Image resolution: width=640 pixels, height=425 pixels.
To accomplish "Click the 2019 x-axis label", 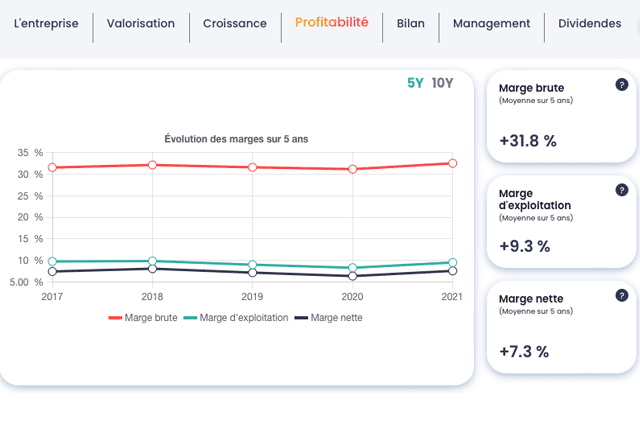I will [x=252, y=297].
